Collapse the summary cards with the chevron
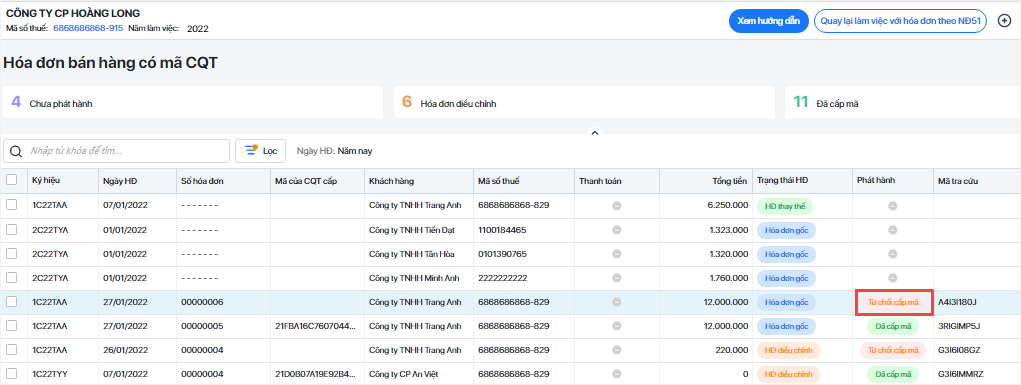 point(594,133)
